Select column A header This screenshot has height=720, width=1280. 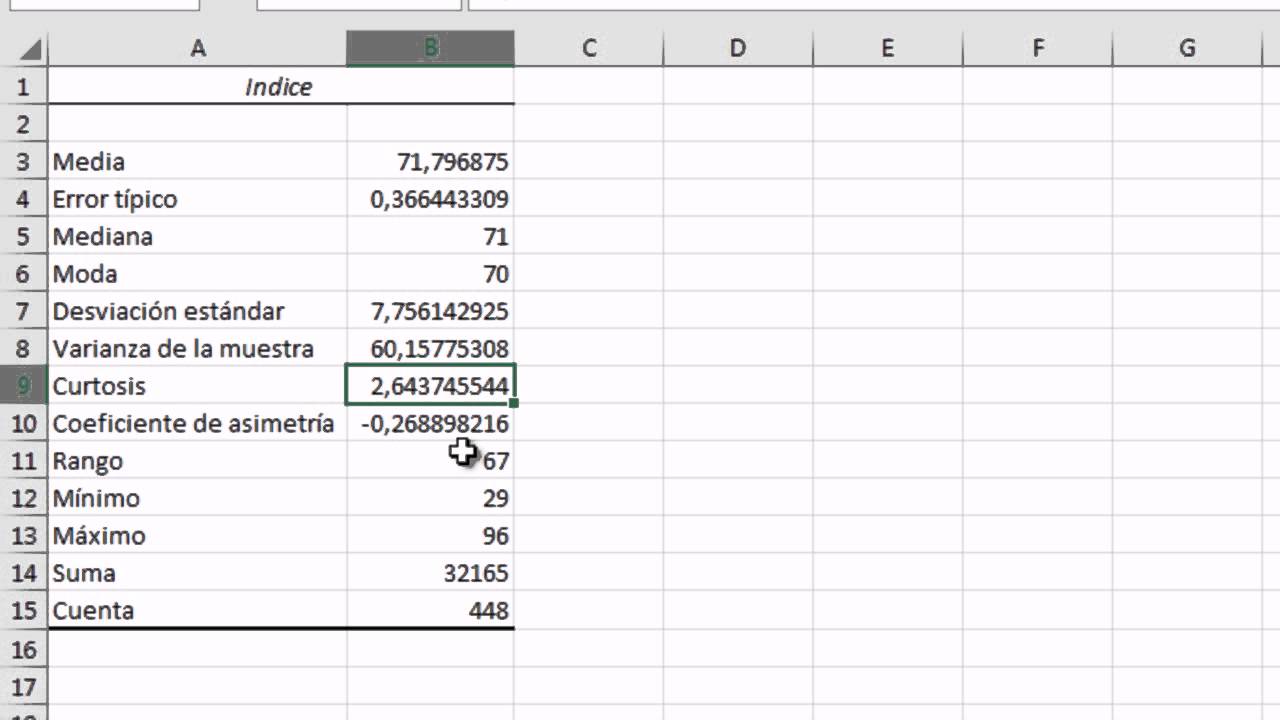(197, 48)
